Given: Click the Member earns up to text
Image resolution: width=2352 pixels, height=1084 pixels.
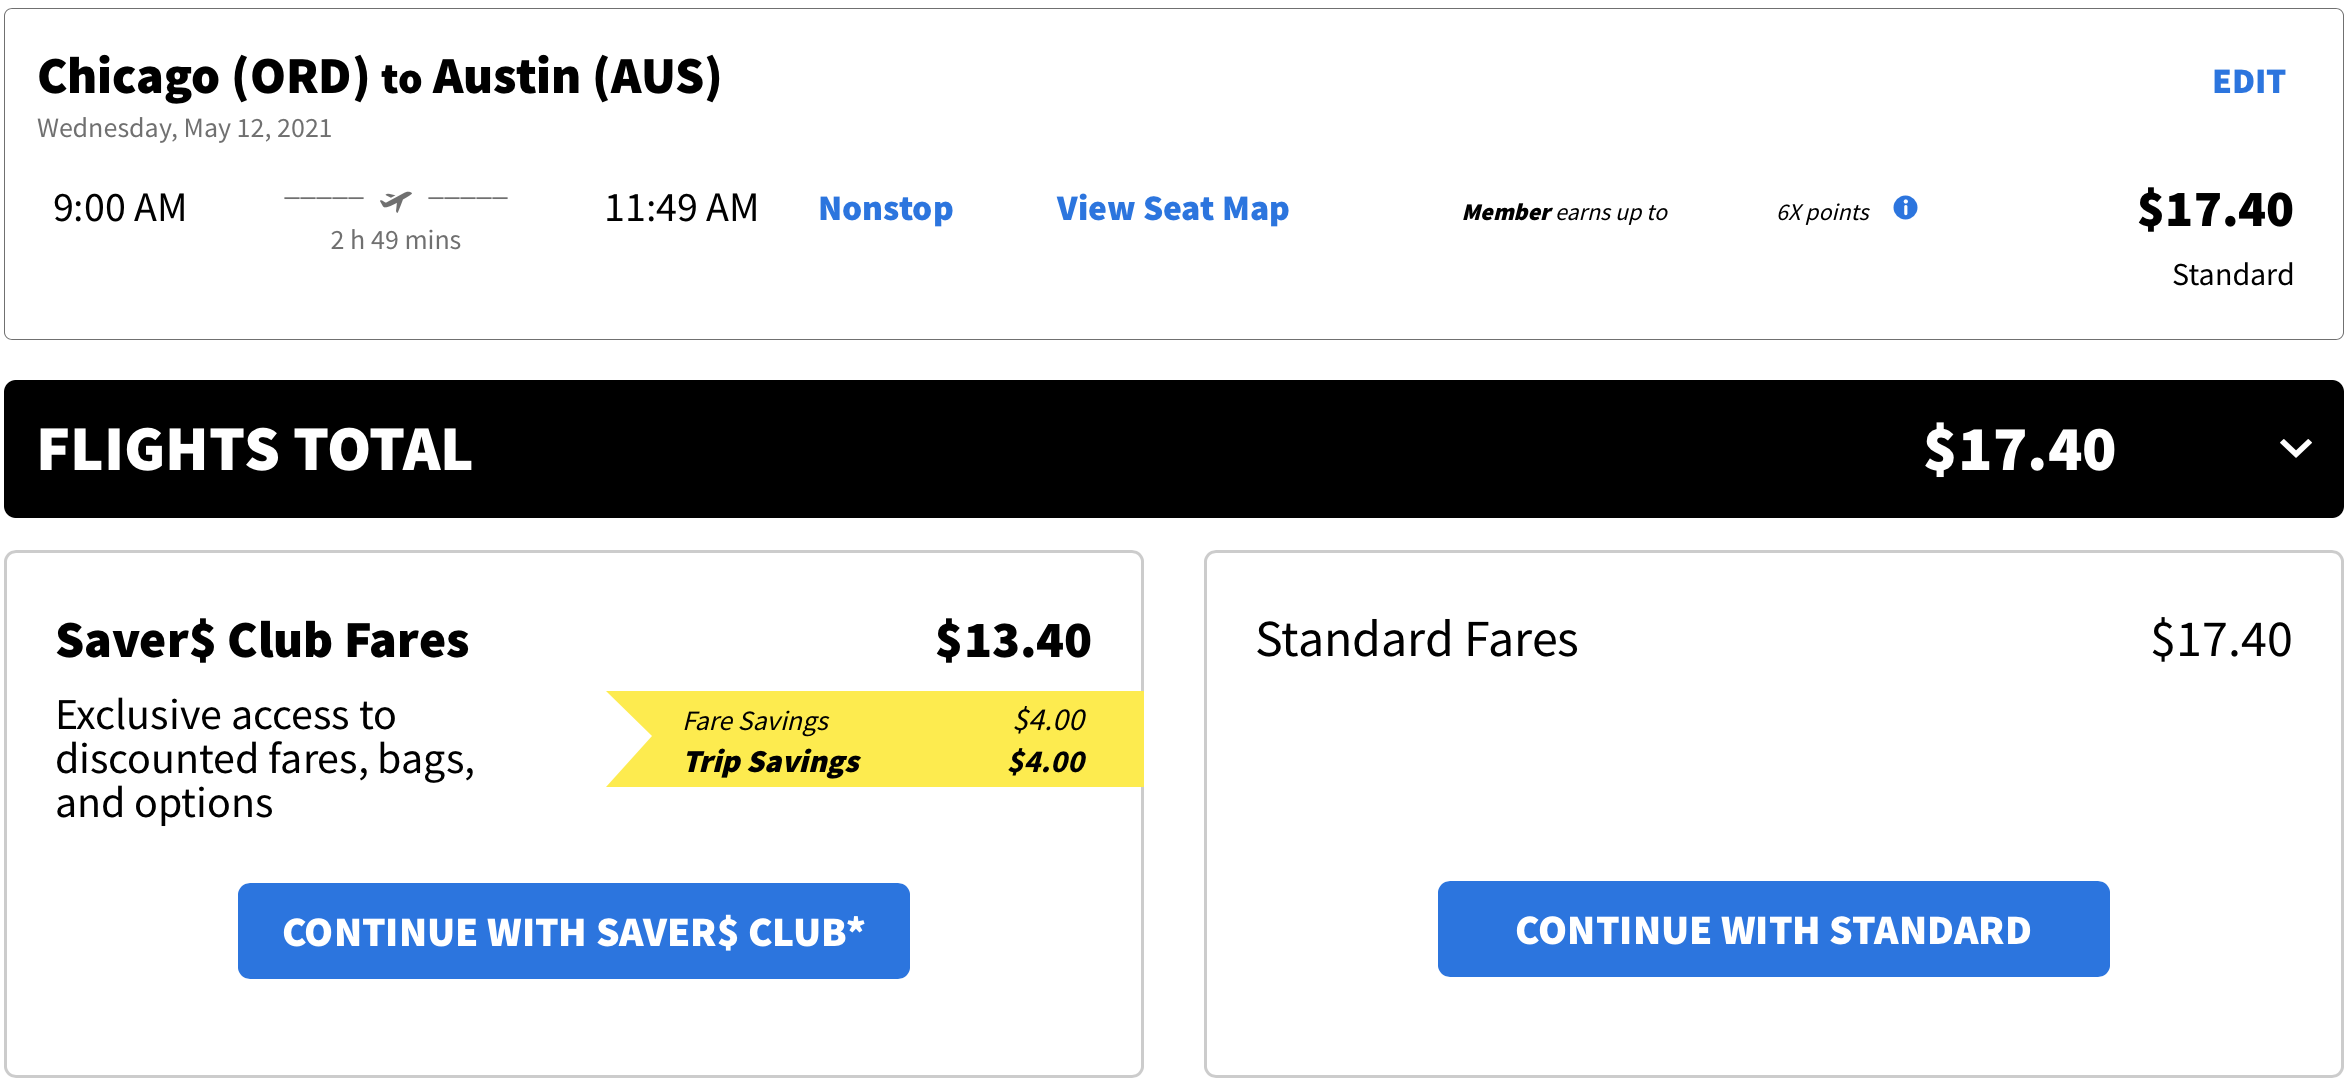Looking at the screenshot, I should (x=1565, y=212).
